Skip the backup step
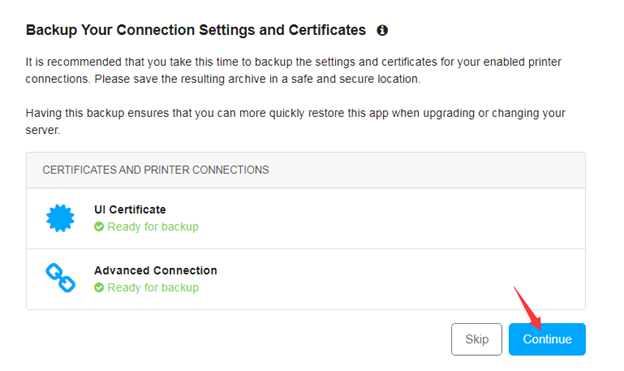 476,339
